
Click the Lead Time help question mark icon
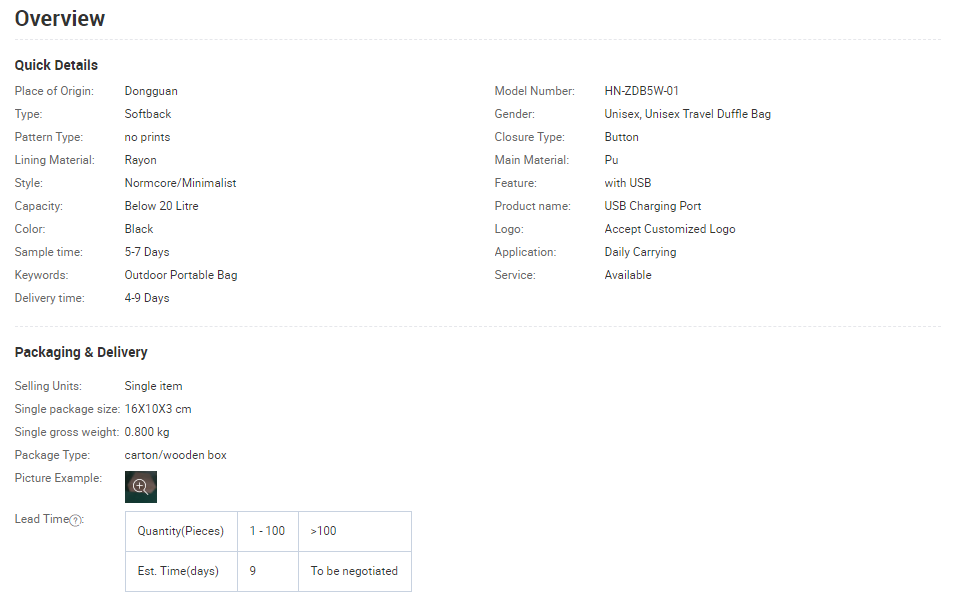(x=76, y=520)
